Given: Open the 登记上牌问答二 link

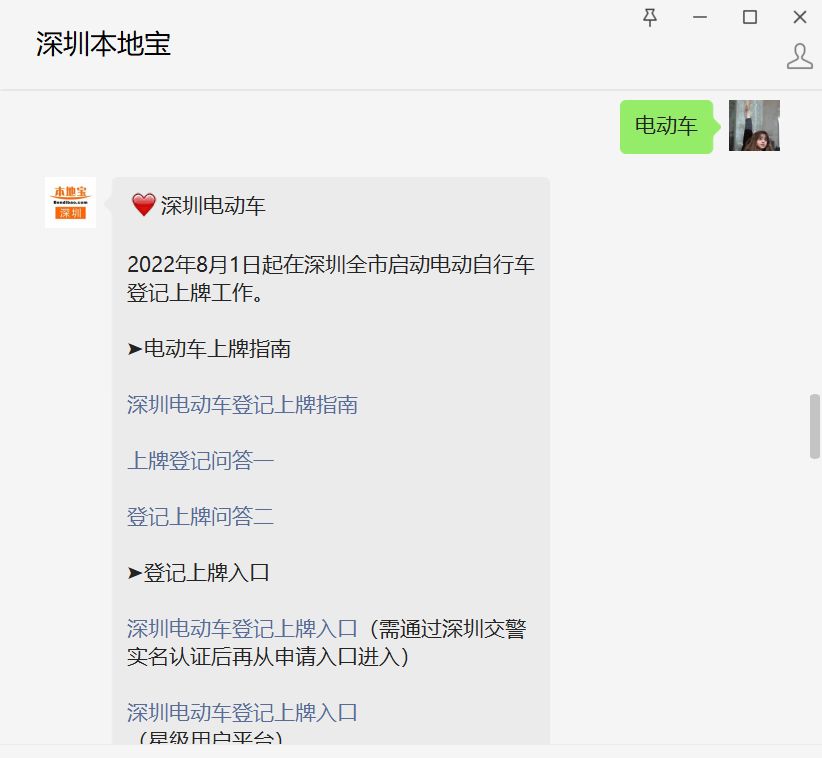Looking at the screenshot, I should click(200, 516).
